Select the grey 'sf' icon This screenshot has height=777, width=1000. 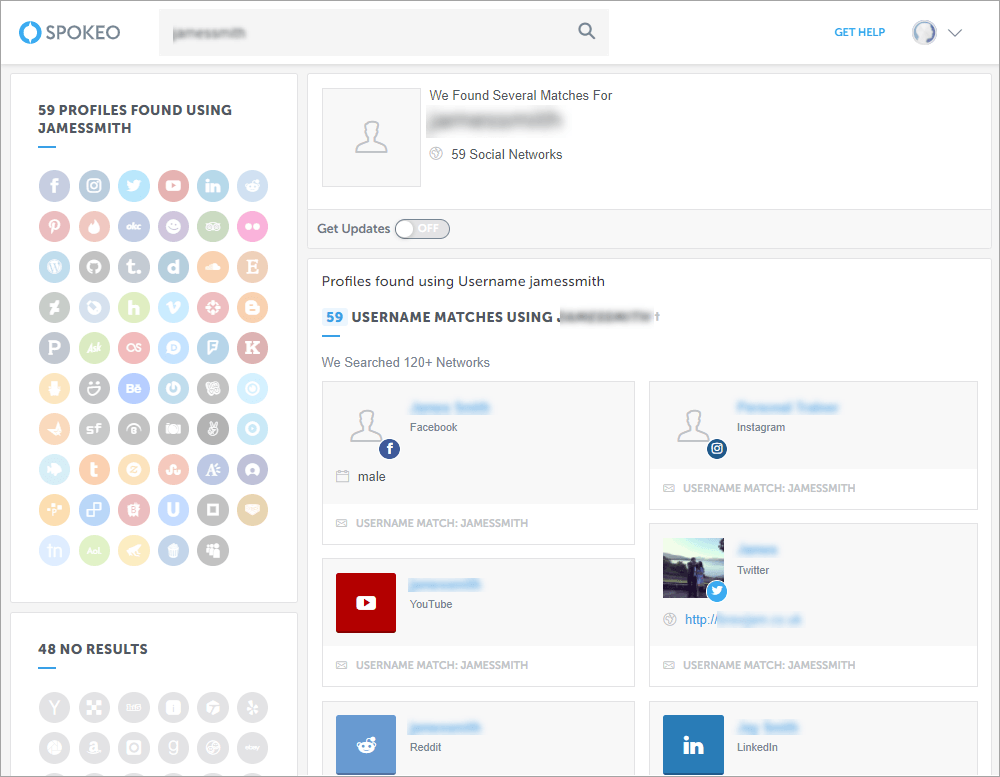click(x=94, y=429)
